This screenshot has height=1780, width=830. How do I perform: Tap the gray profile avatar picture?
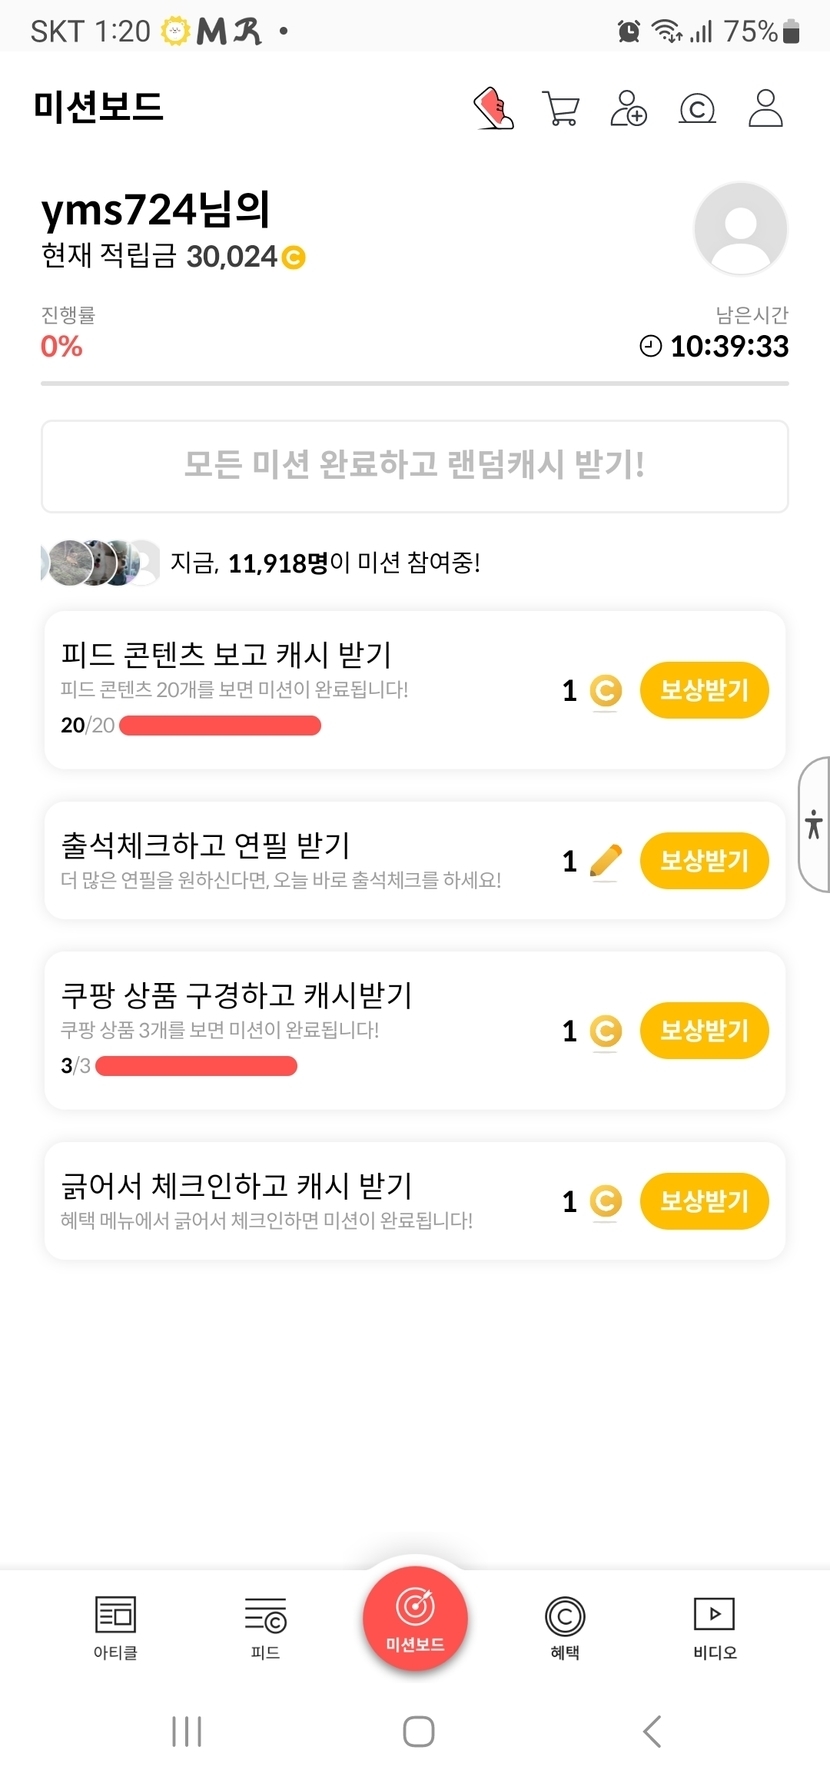pos(740,228)
